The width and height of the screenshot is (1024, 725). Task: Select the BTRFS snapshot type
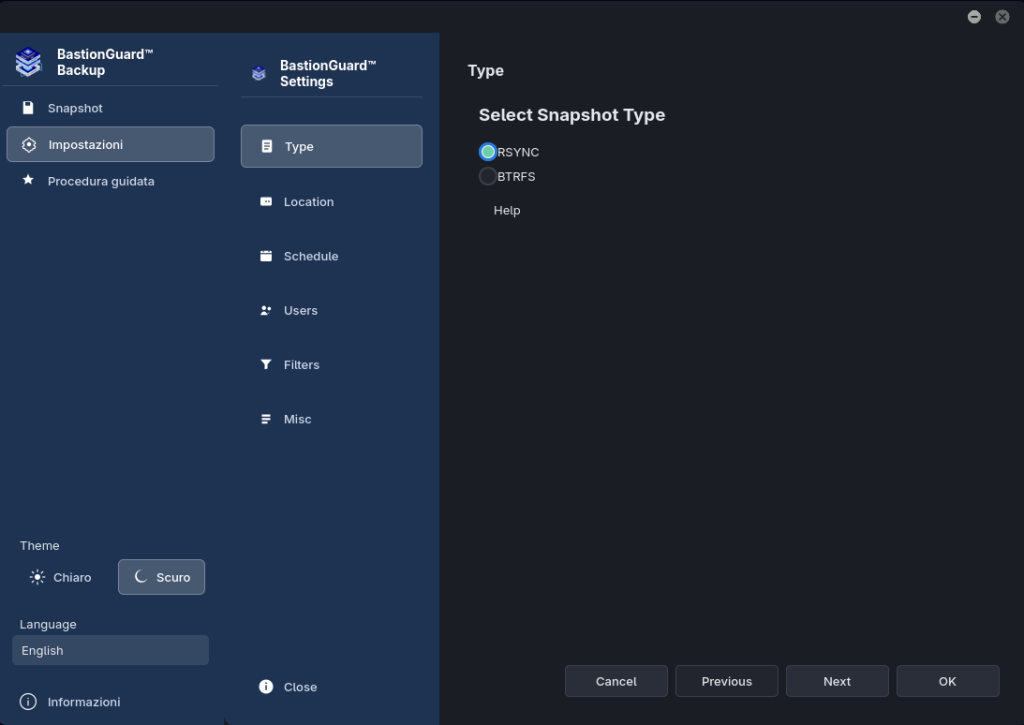click(x=488, y=176)
